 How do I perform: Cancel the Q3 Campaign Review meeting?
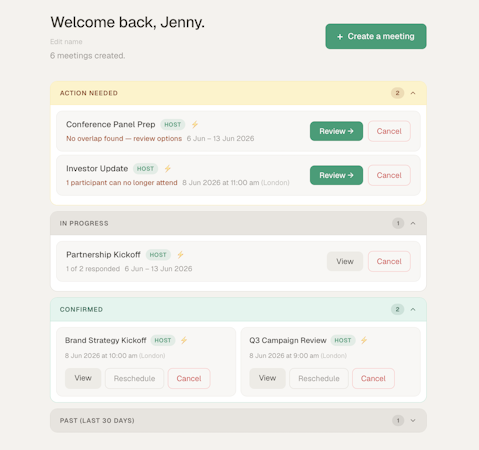373,378
